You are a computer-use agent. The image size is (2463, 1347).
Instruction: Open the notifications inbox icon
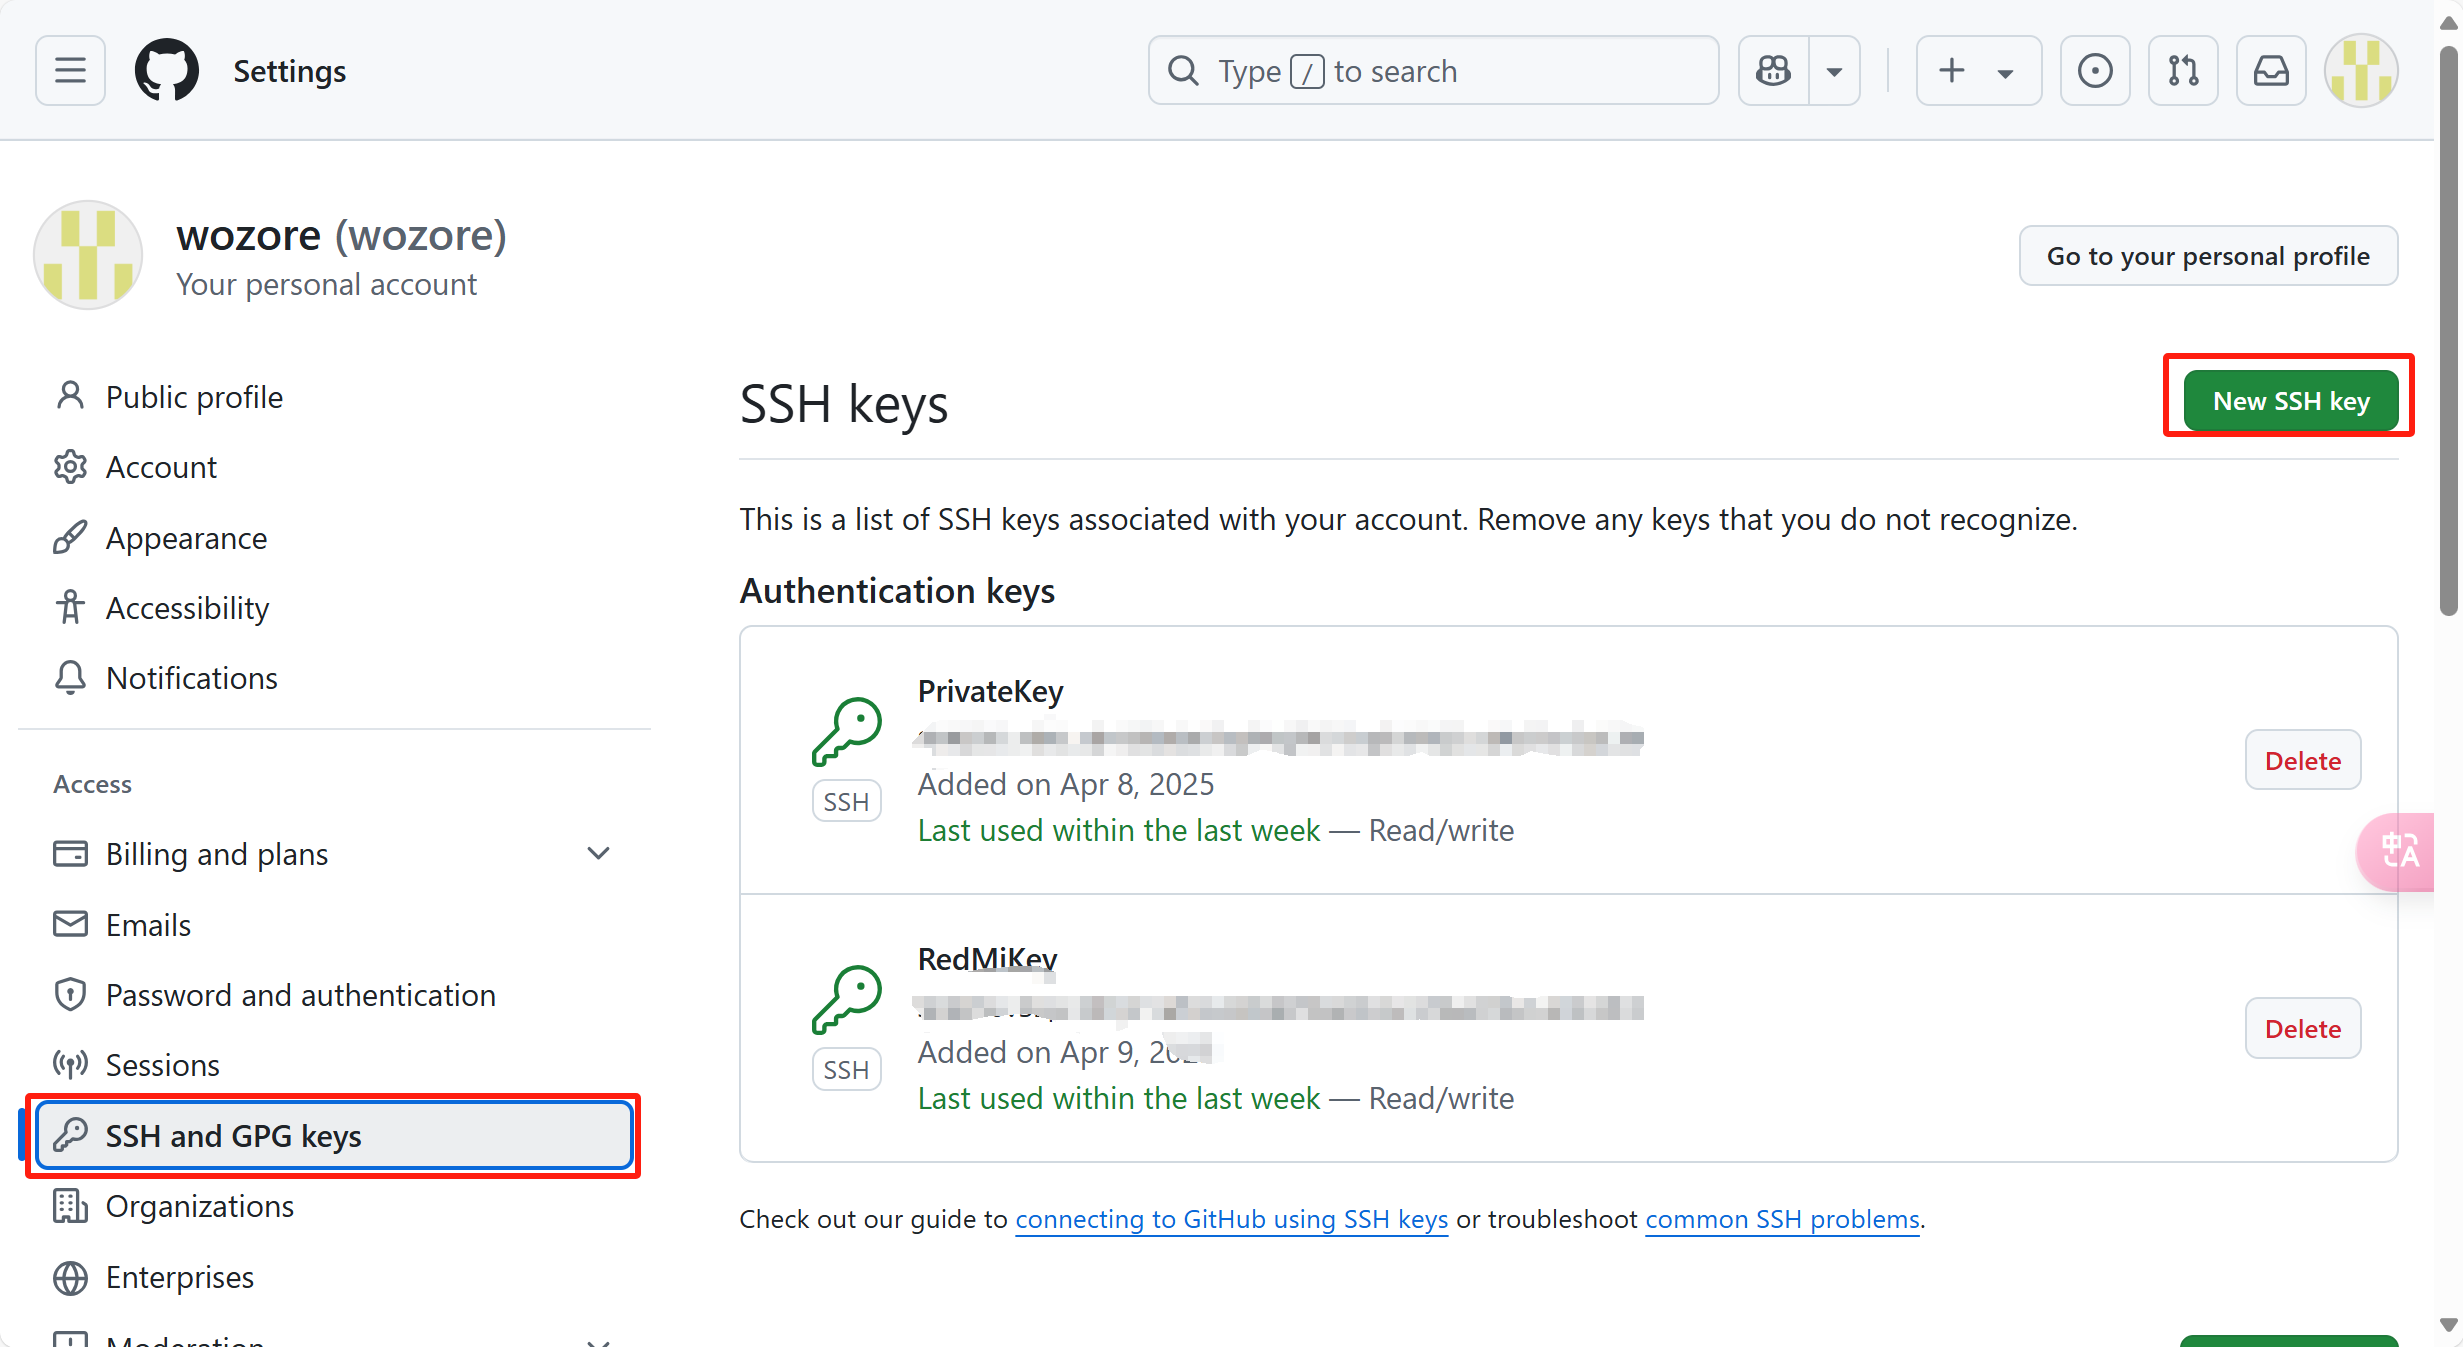(2271, 71)
